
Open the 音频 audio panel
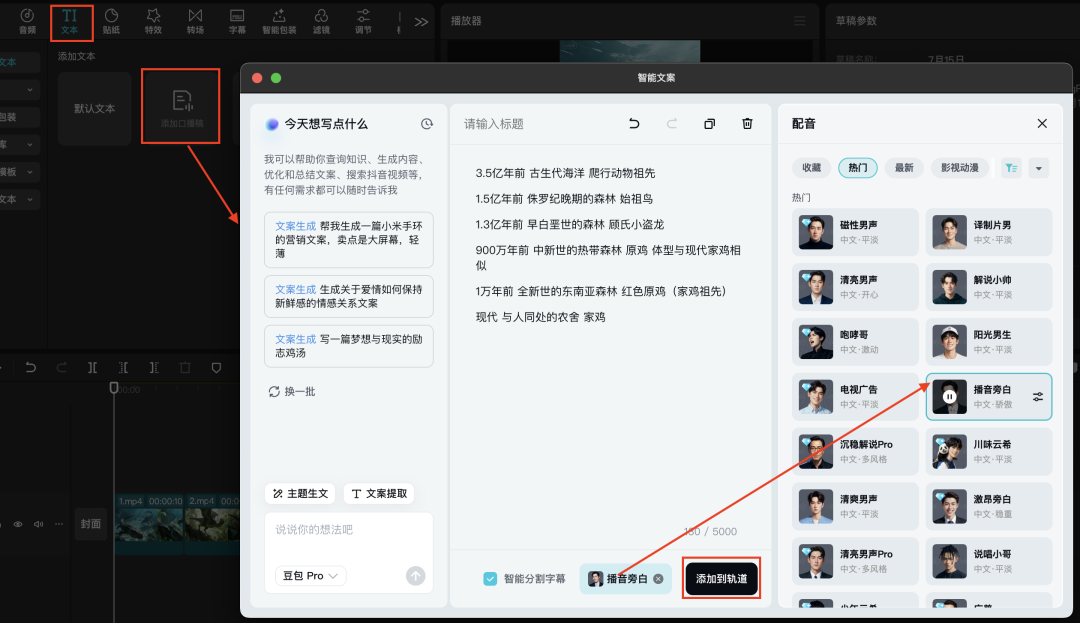coord(27,20)
